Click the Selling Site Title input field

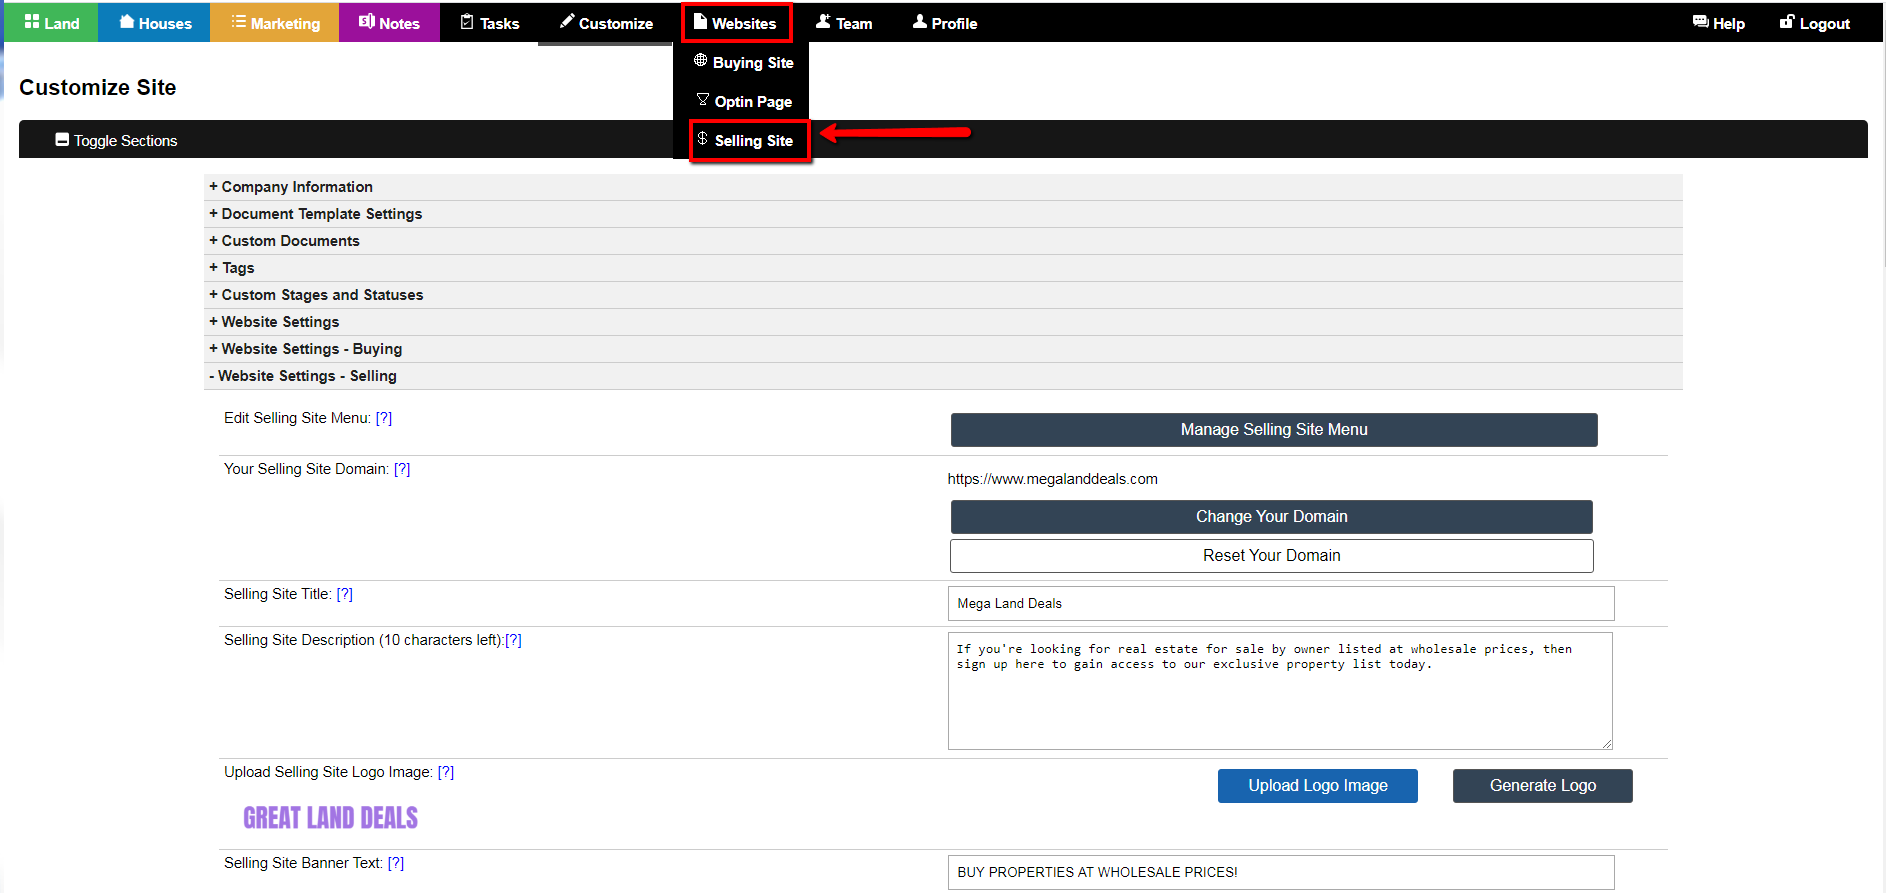[1281, 604]
